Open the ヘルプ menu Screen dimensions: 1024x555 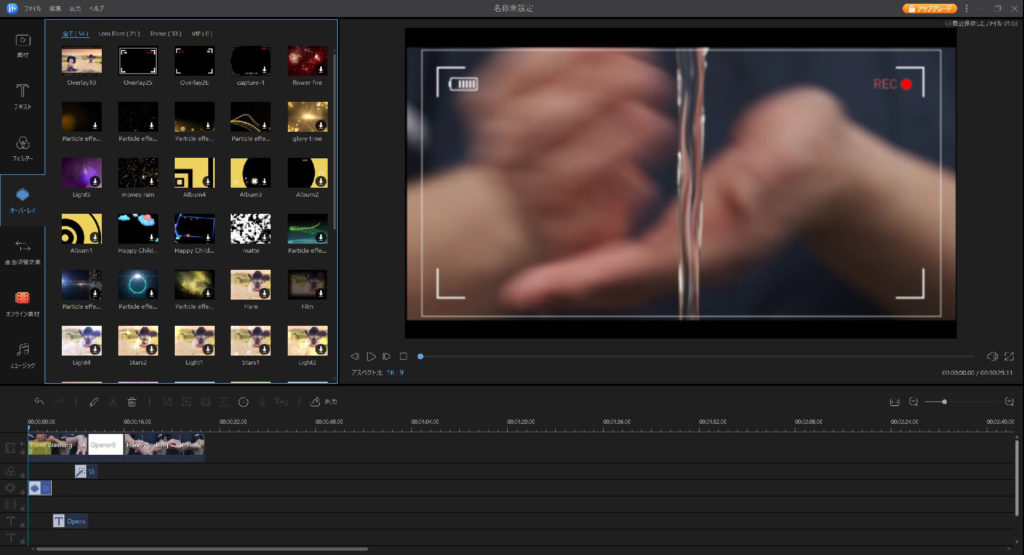97,8
